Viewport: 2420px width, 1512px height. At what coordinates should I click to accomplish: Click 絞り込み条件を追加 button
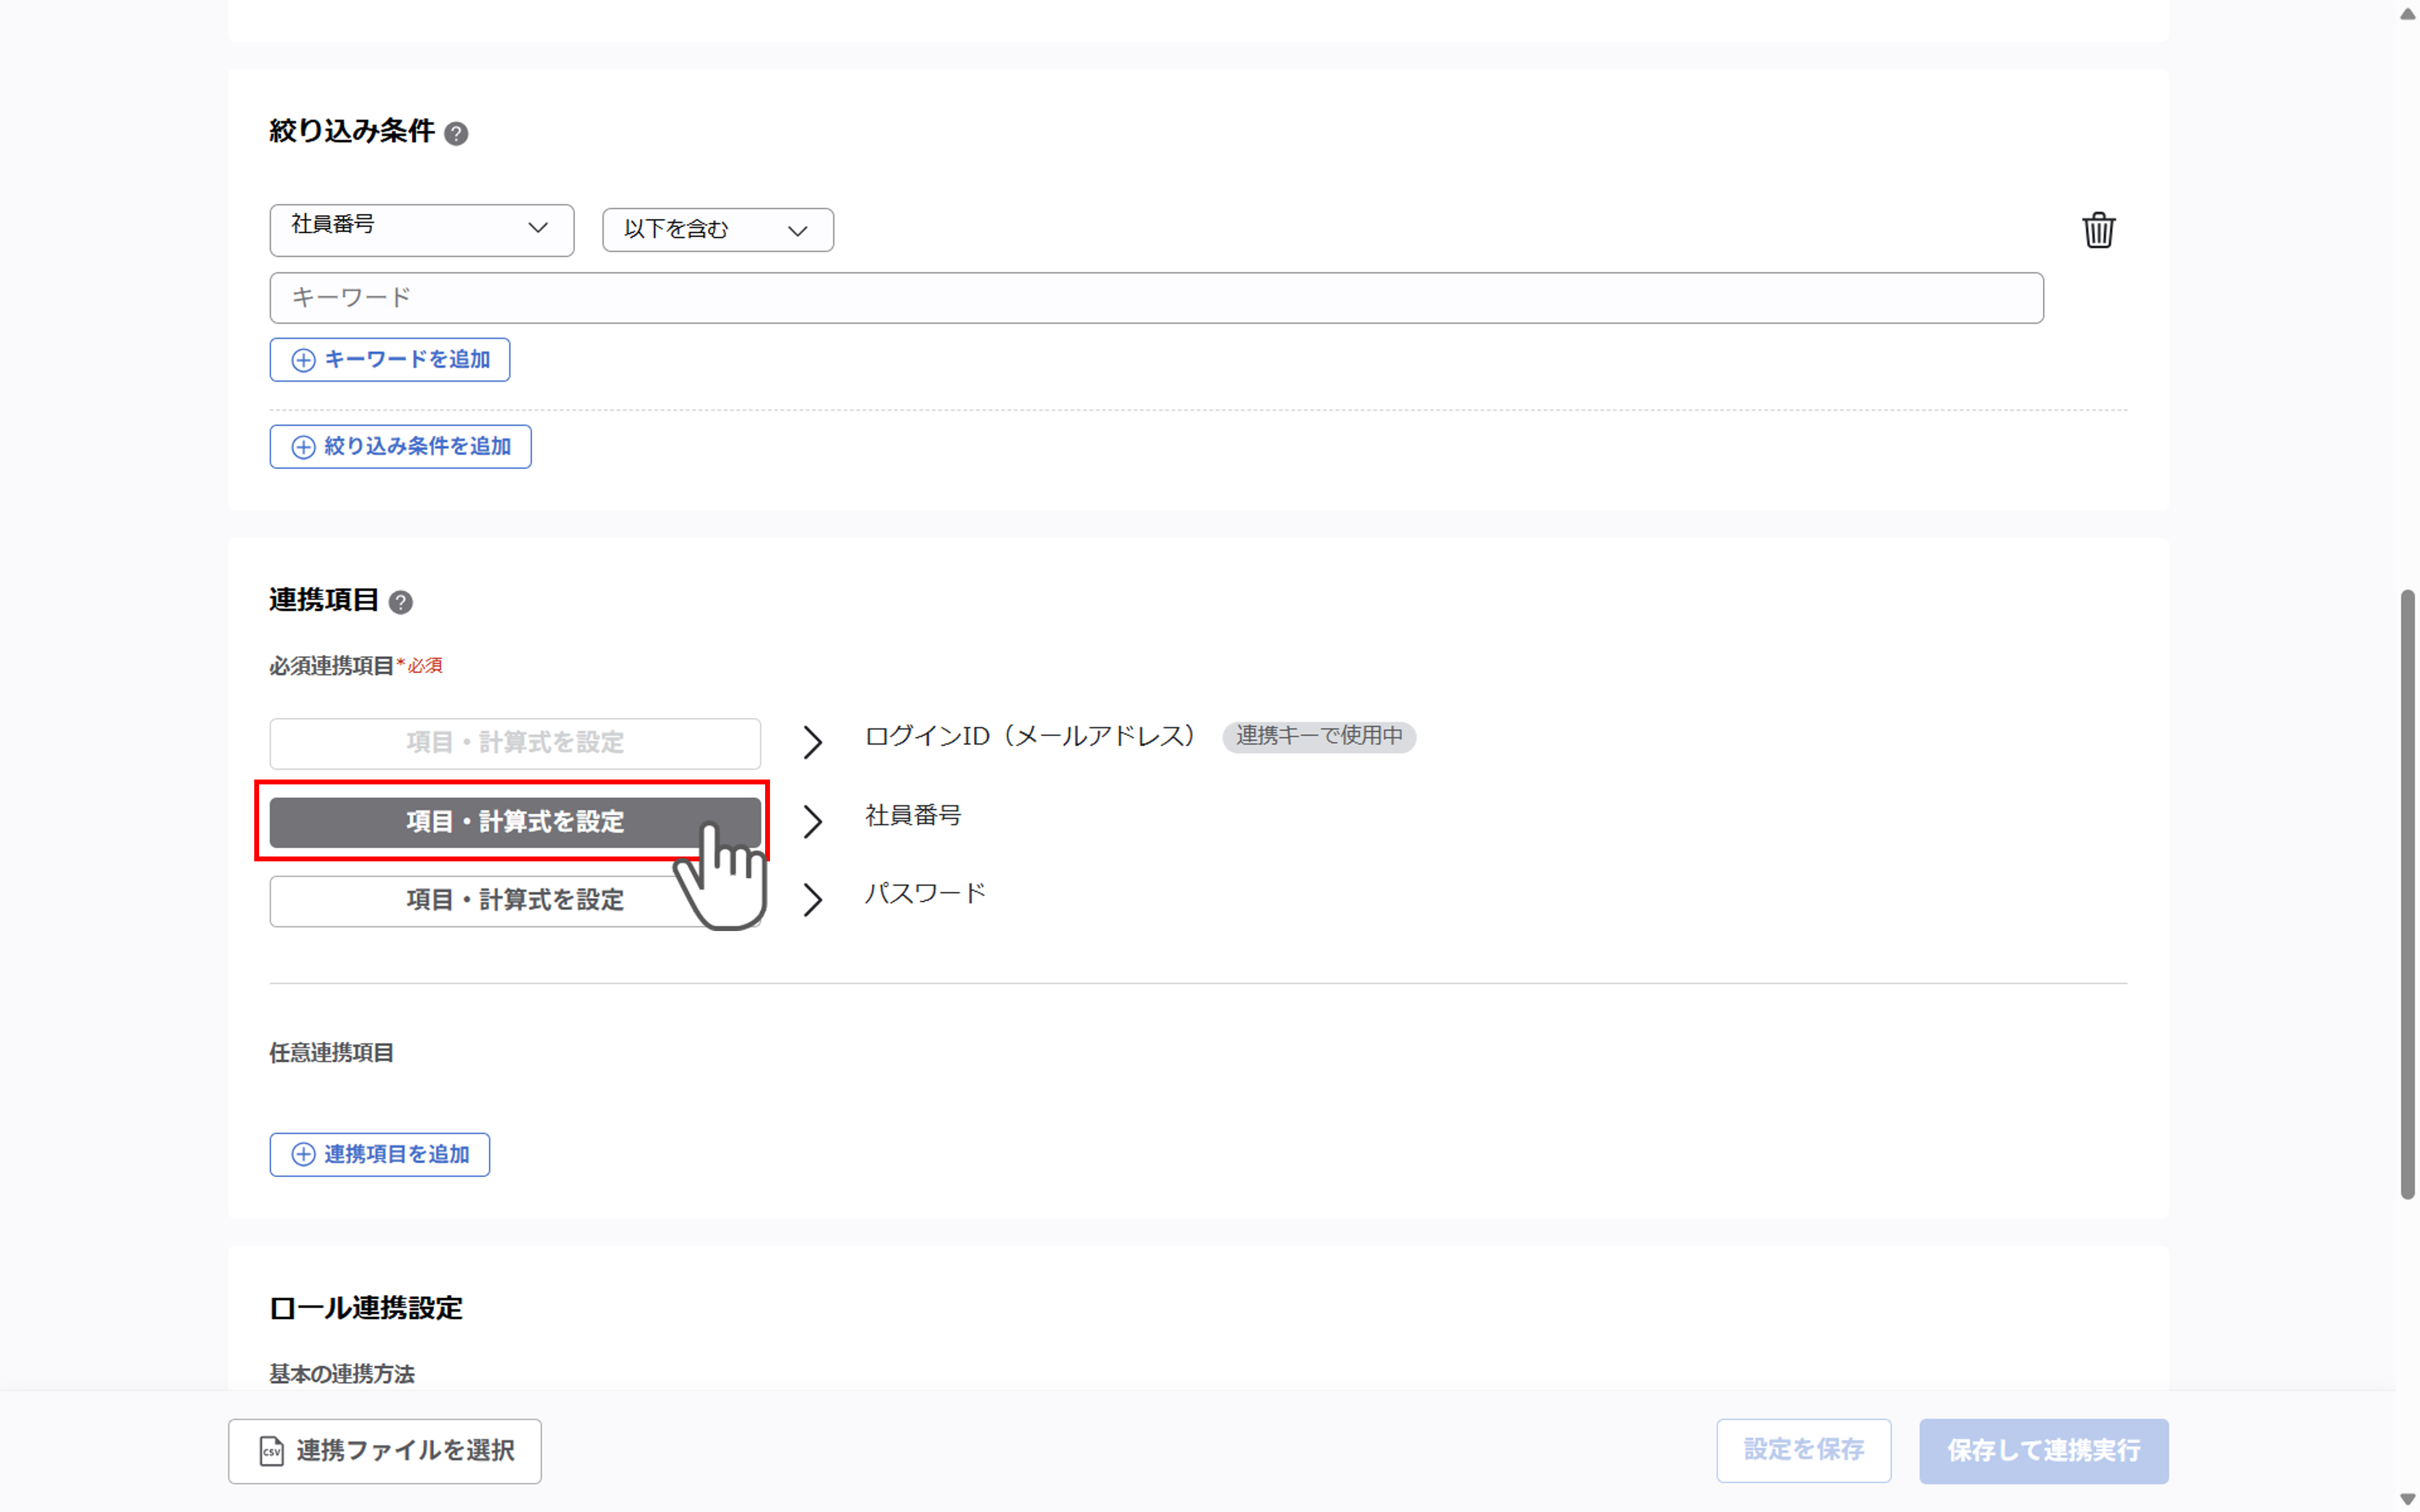point(400,447)
